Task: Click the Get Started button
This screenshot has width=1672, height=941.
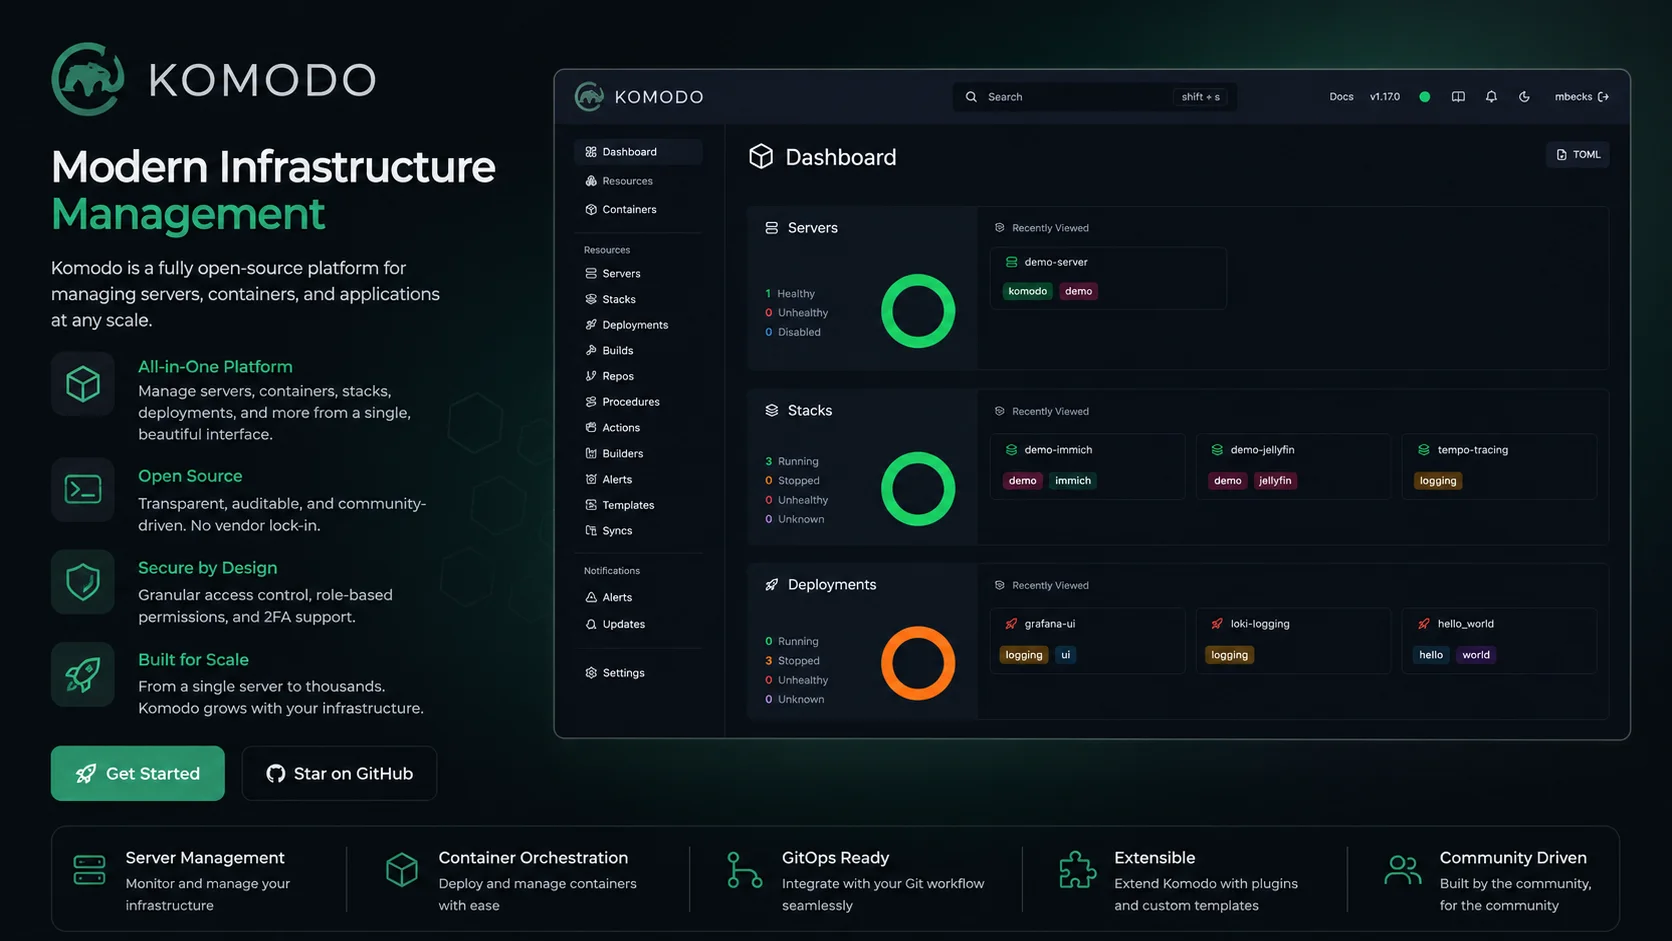Action: coord(138,773)
